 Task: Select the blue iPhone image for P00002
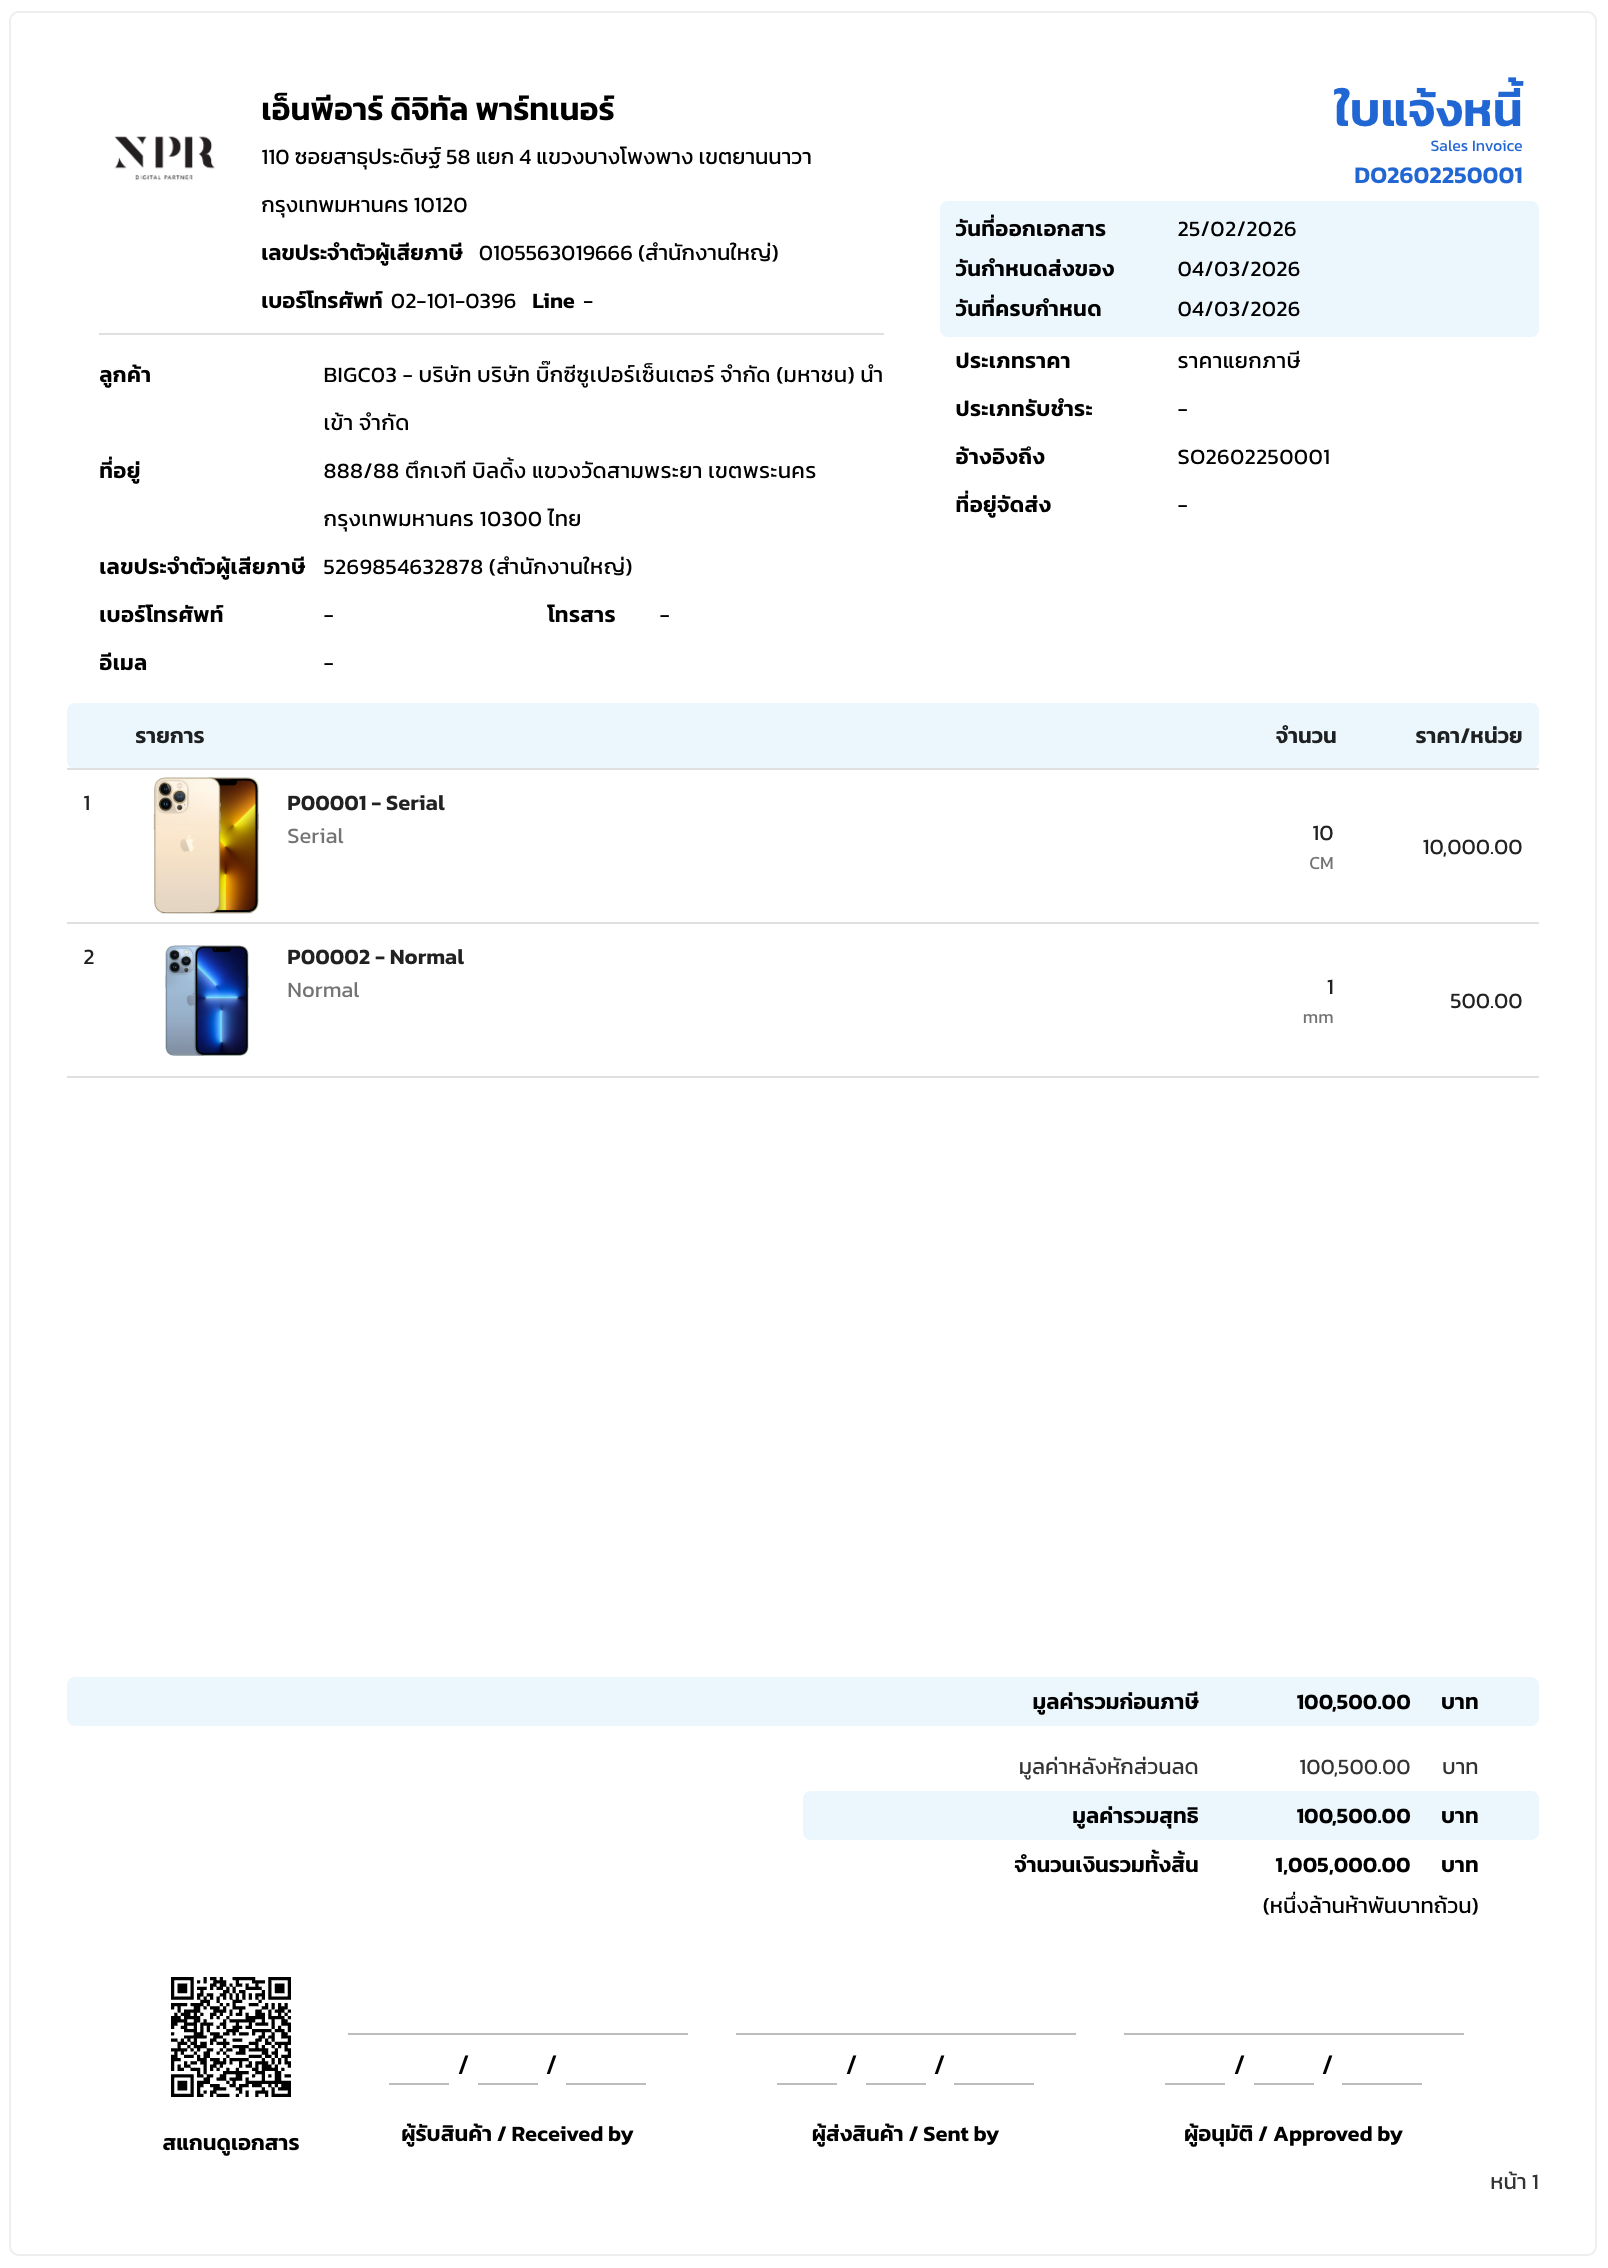pos(206,1000)
